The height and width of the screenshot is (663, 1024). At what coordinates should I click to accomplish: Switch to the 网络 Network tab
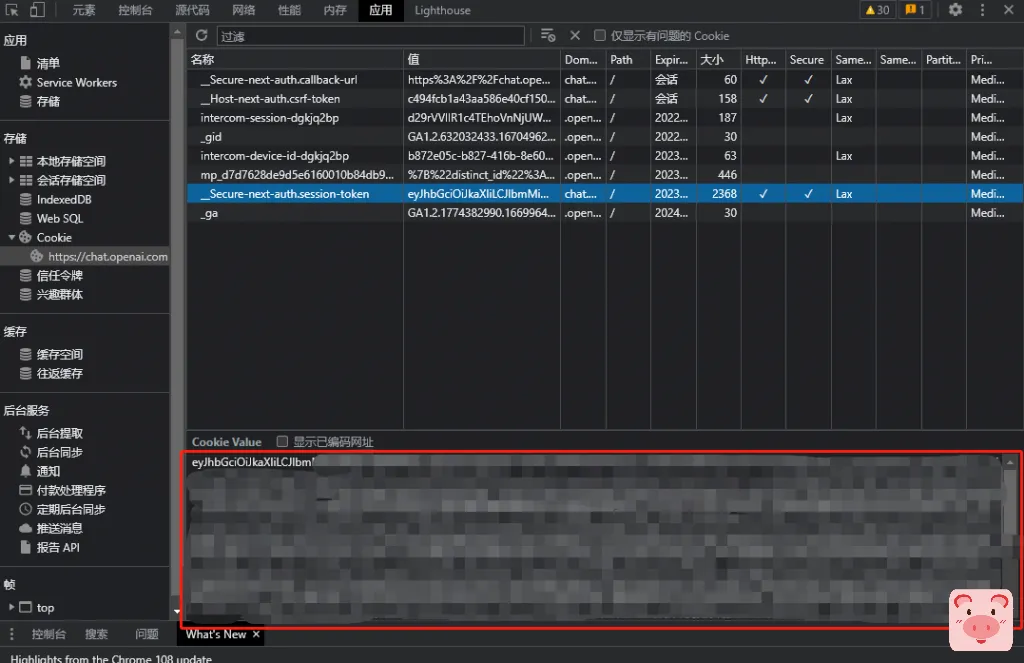[x=244, y=10]
